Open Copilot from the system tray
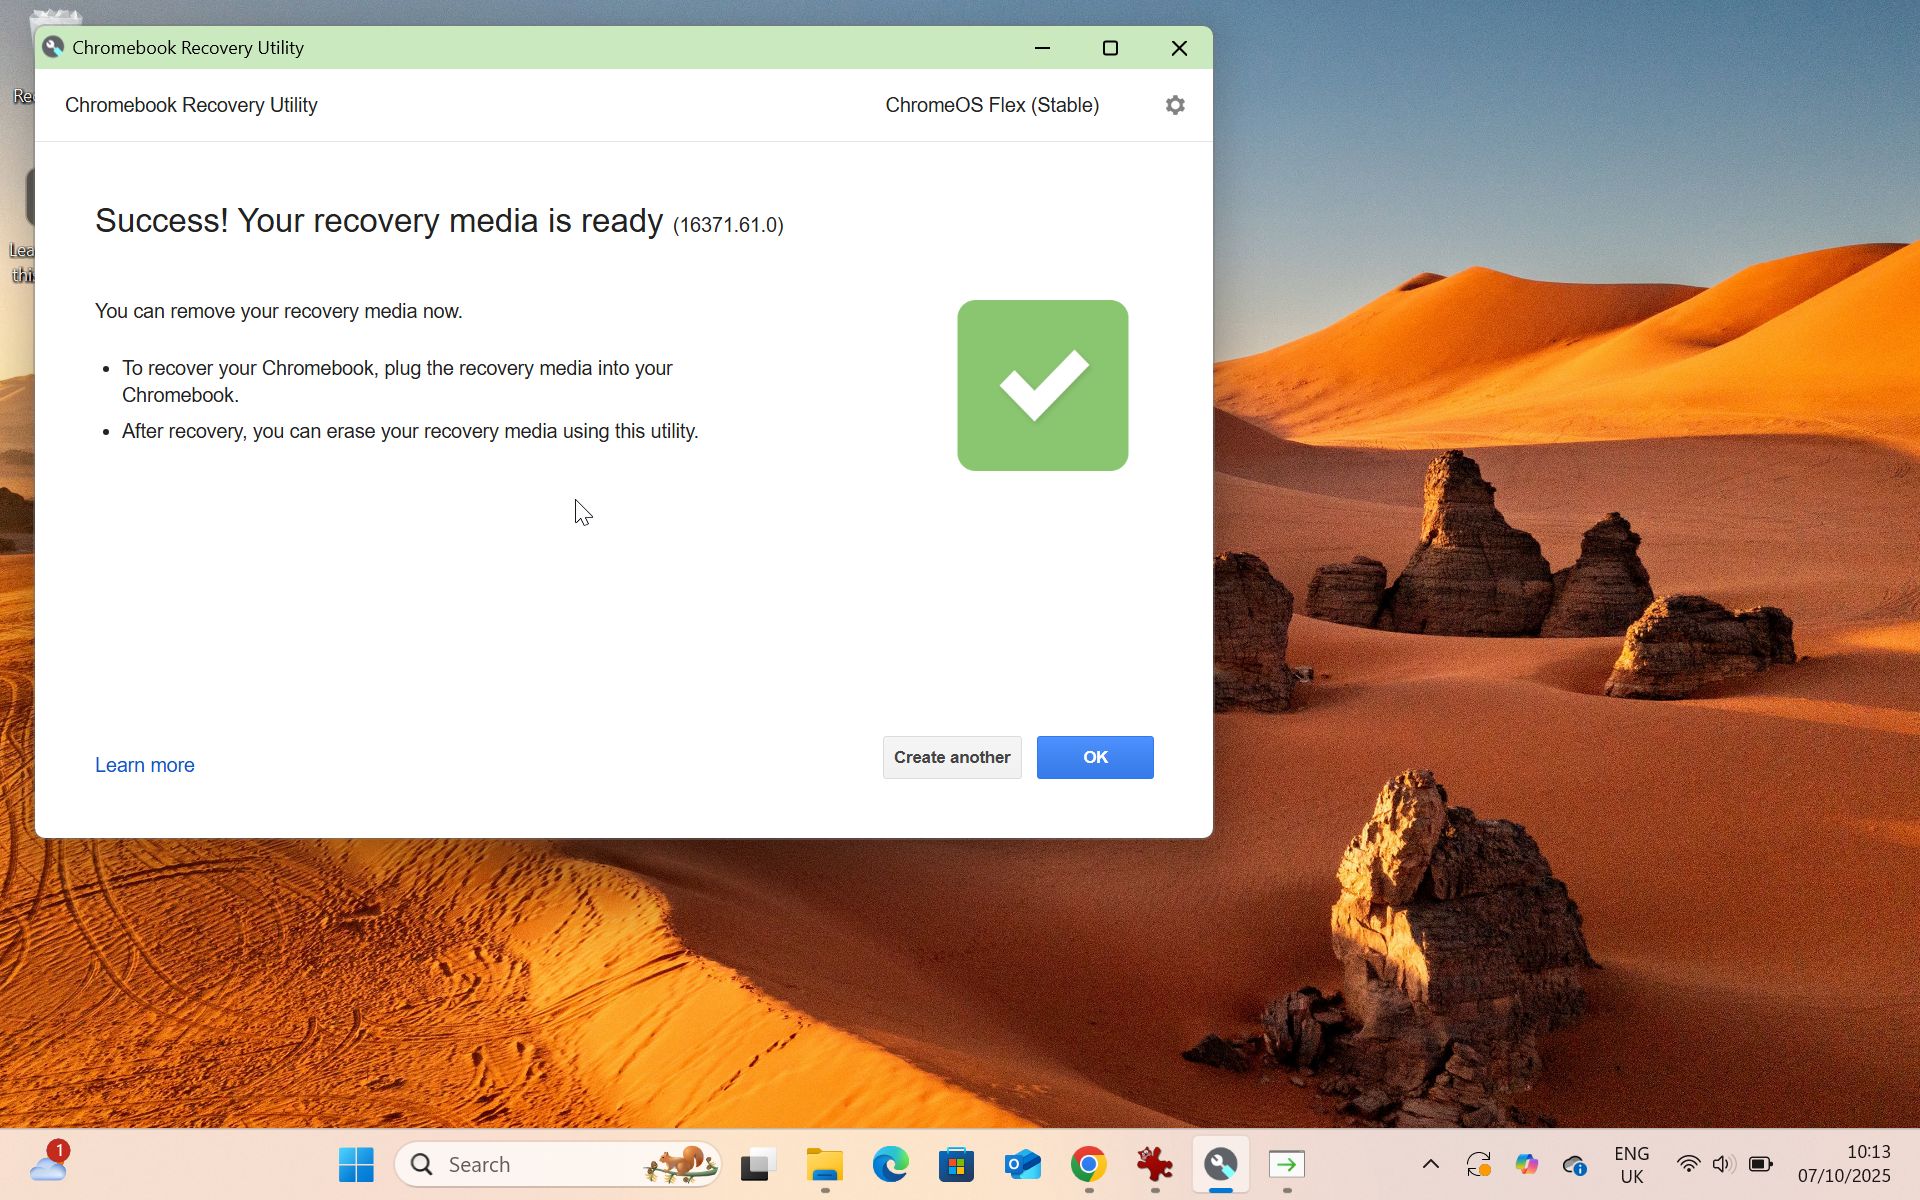Screen dimensions: 1920x1200 click(x=1527, y=1163)
